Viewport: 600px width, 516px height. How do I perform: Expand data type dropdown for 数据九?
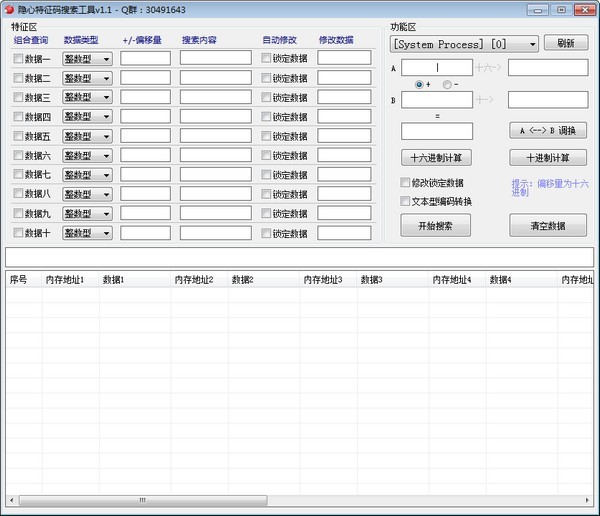coord(87,214)
